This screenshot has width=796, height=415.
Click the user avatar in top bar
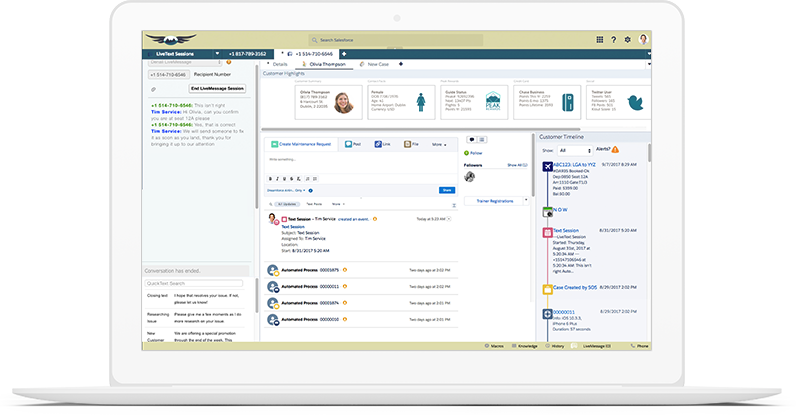[x=643, y=40]
